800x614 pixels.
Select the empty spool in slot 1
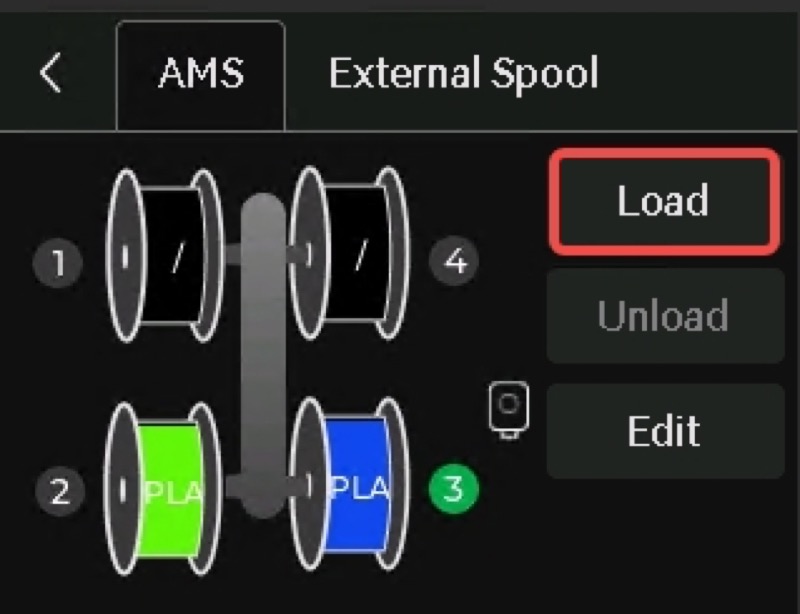coord(164,255)
